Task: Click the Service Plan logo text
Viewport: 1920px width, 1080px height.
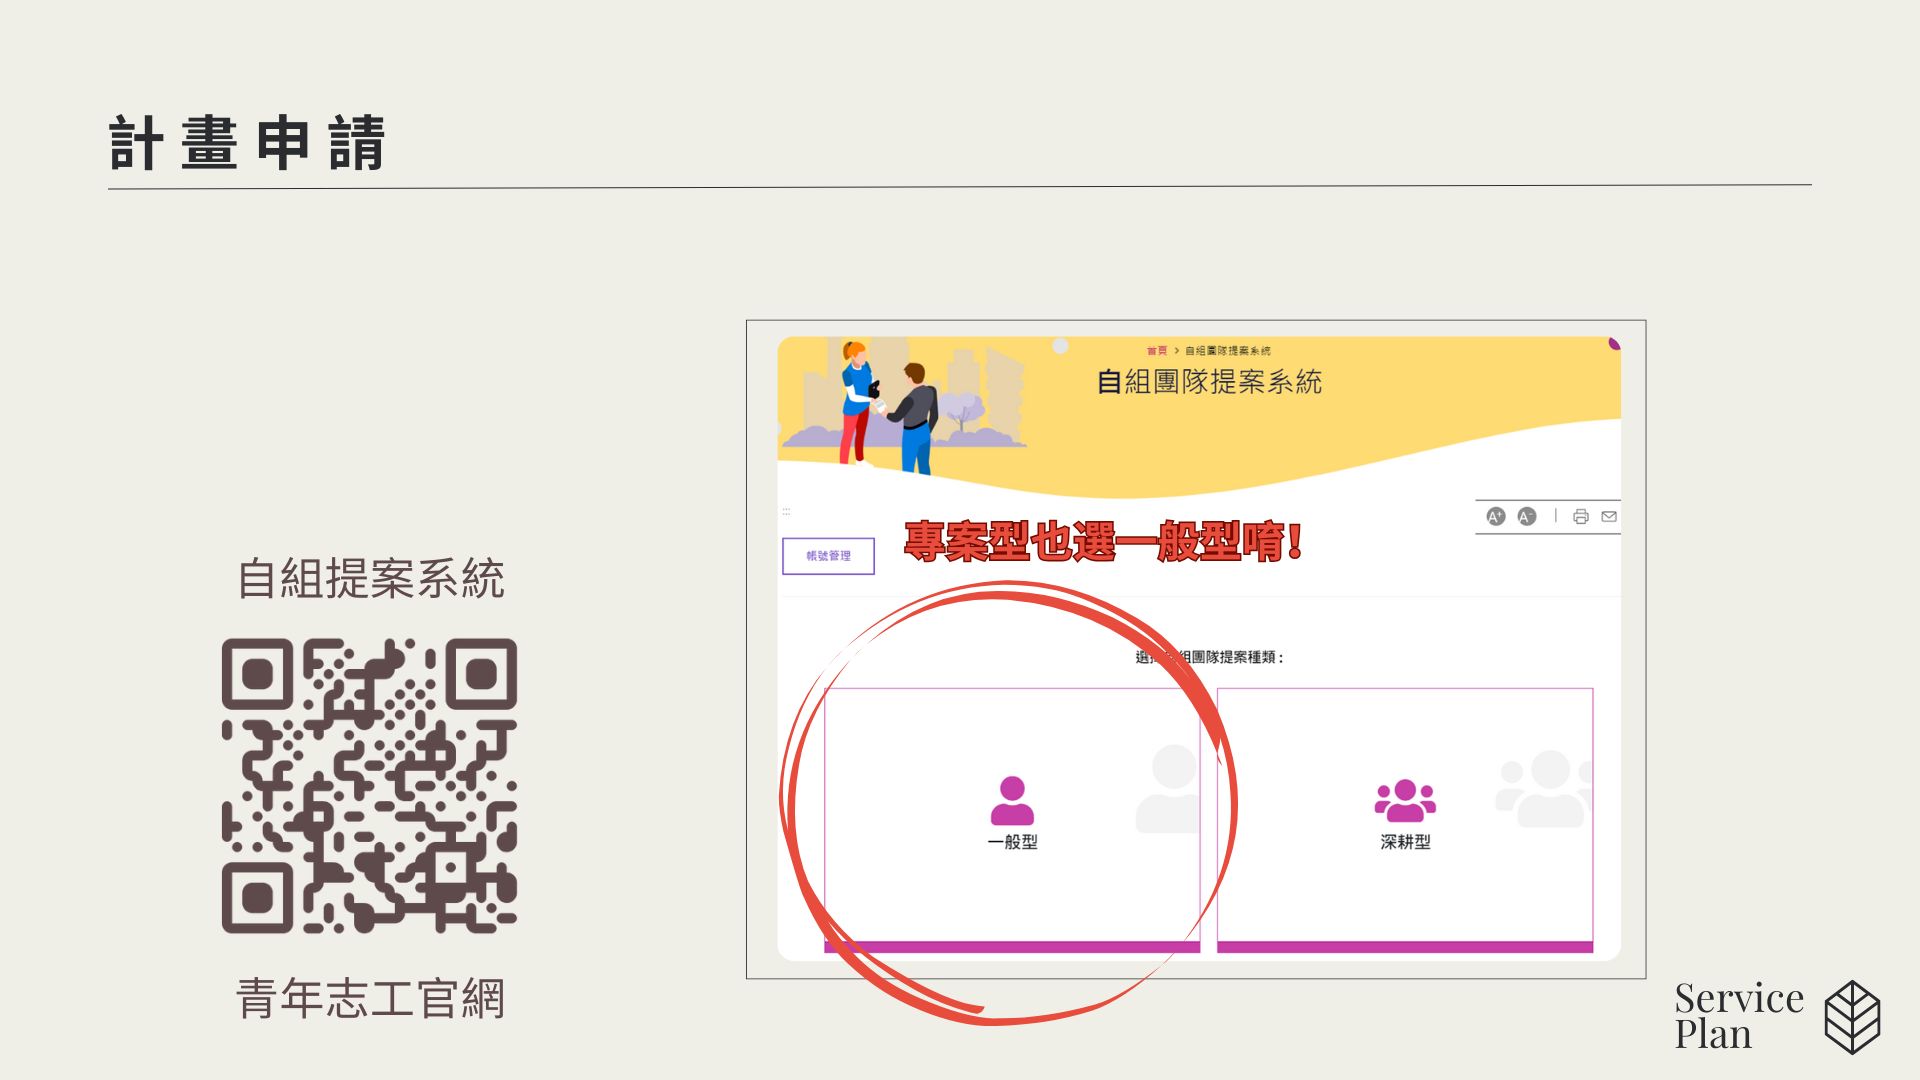Action: tap(1739, 1016)
